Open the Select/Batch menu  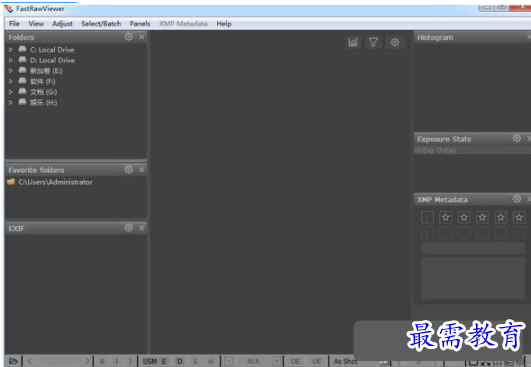101,24
